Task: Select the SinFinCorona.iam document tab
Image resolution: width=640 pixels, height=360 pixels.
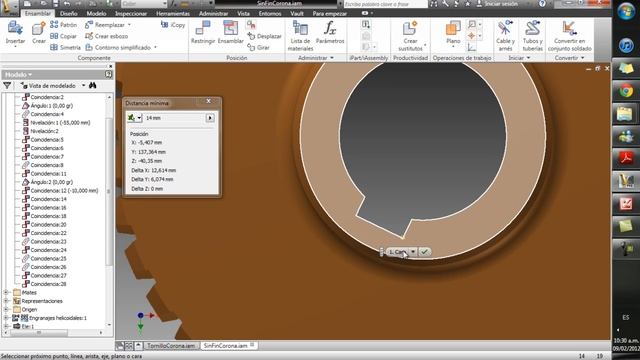Action: 226,346
